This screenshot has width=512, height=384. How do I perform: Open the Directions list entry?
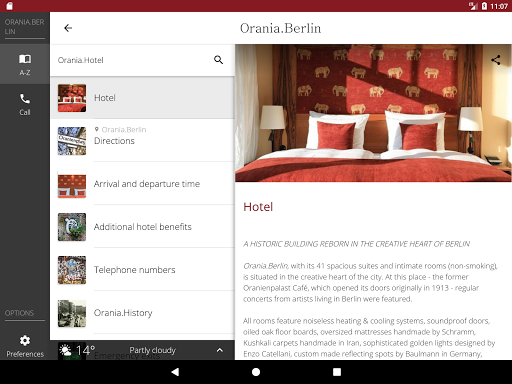coord(142,141)
